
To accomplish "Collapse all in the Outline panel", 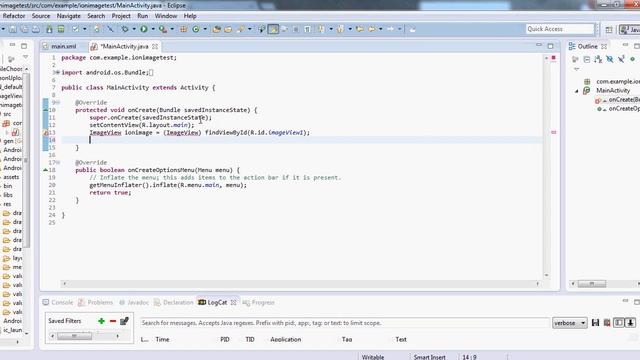I will (x=587, y=59).
